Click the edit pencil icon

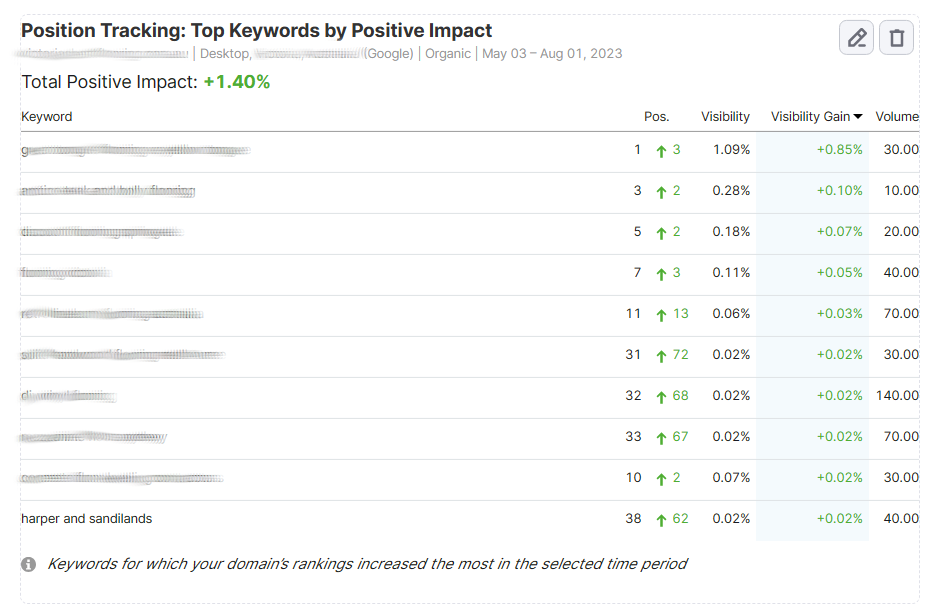tap(856, 38)
